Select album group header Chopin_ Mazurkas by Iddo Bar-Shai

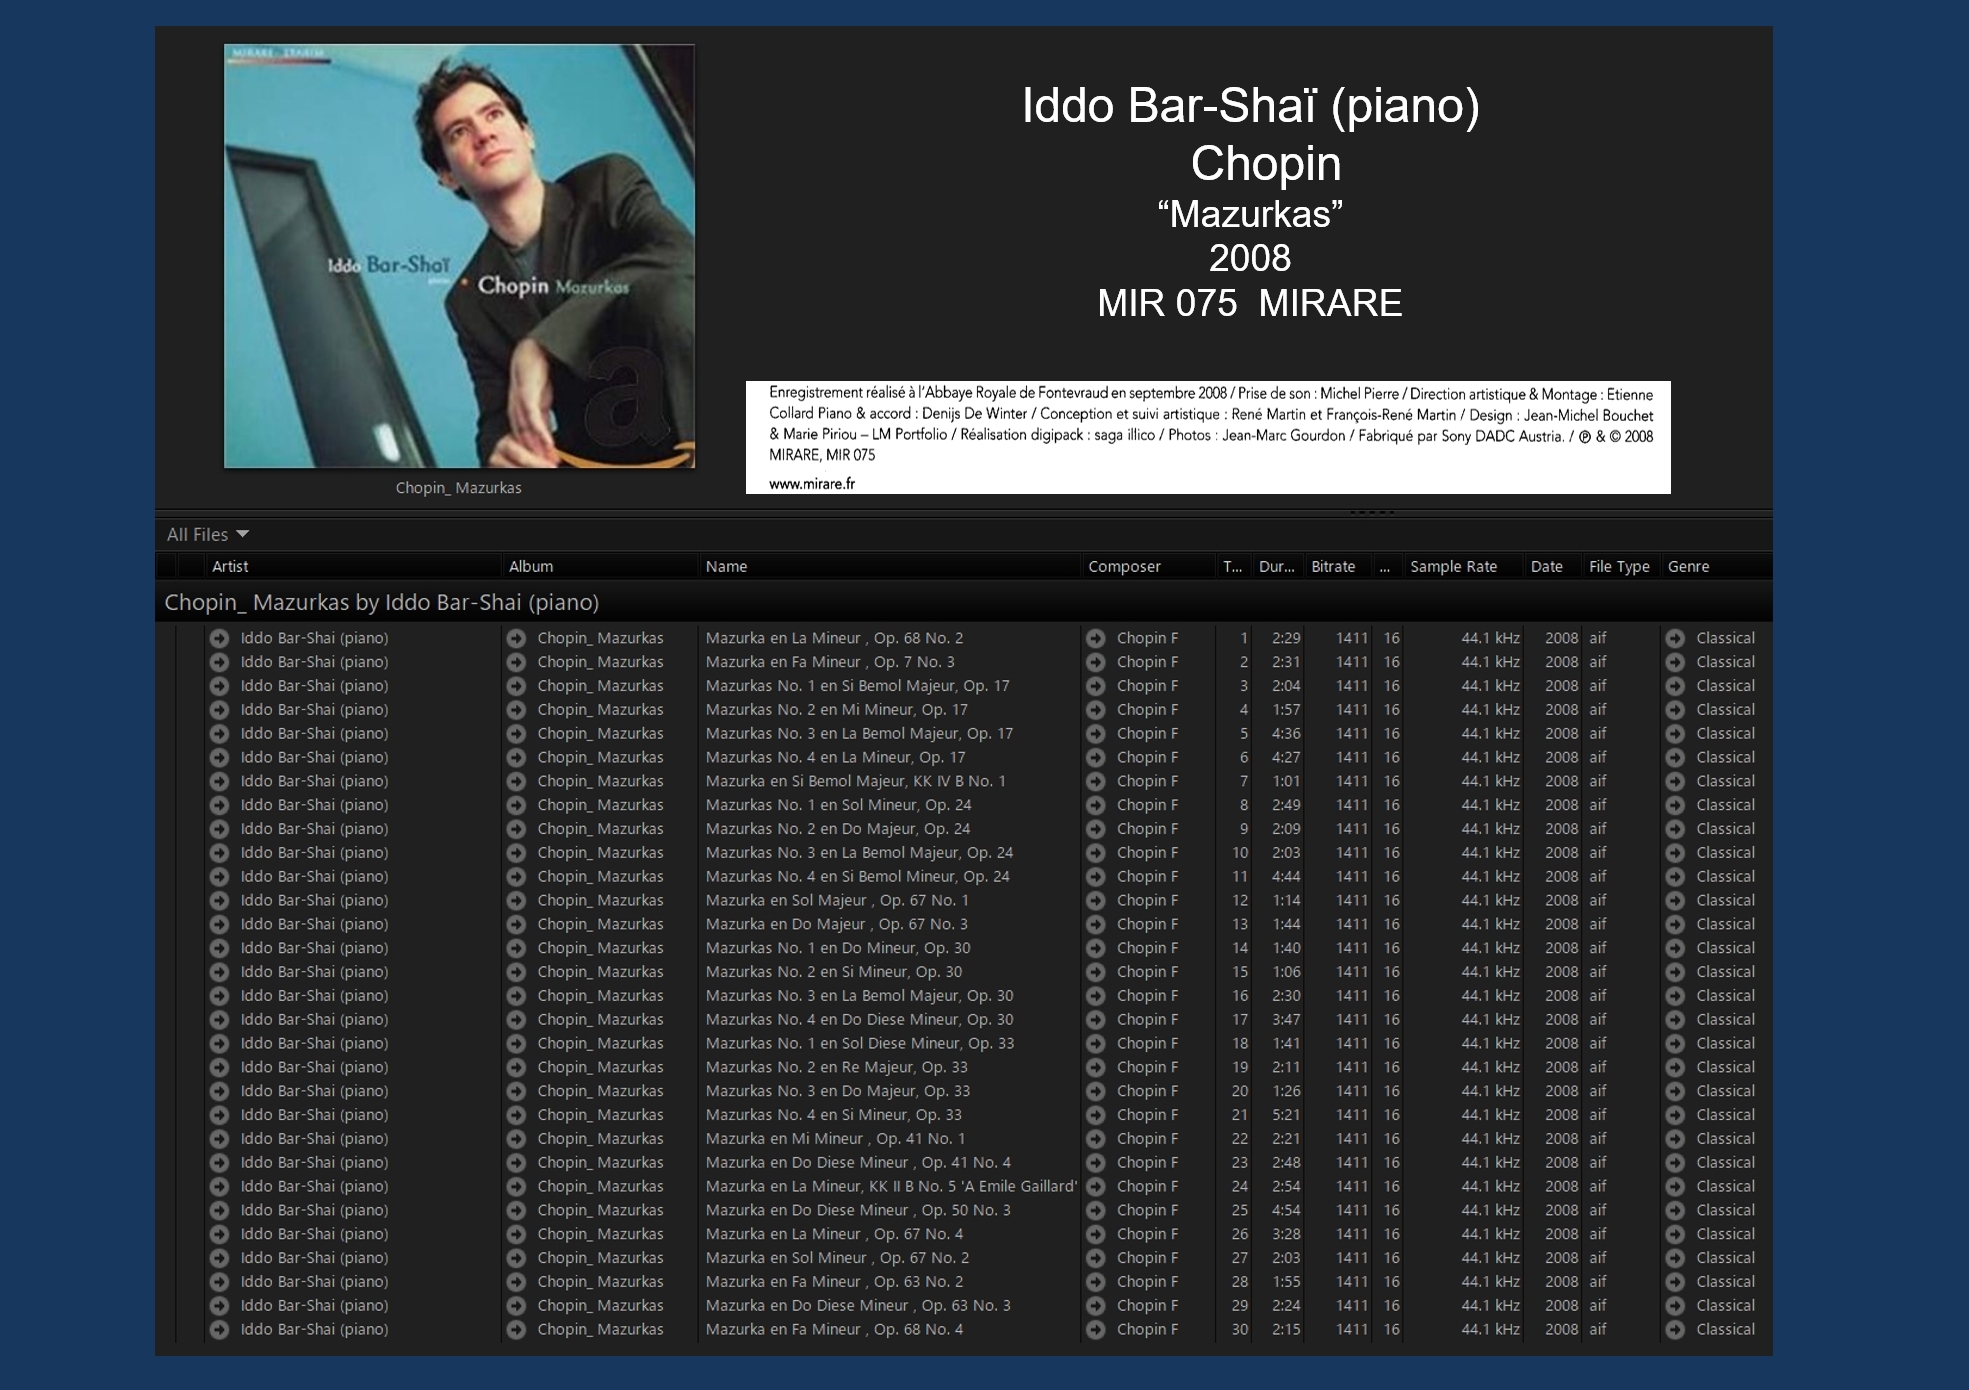pos(381,602)
